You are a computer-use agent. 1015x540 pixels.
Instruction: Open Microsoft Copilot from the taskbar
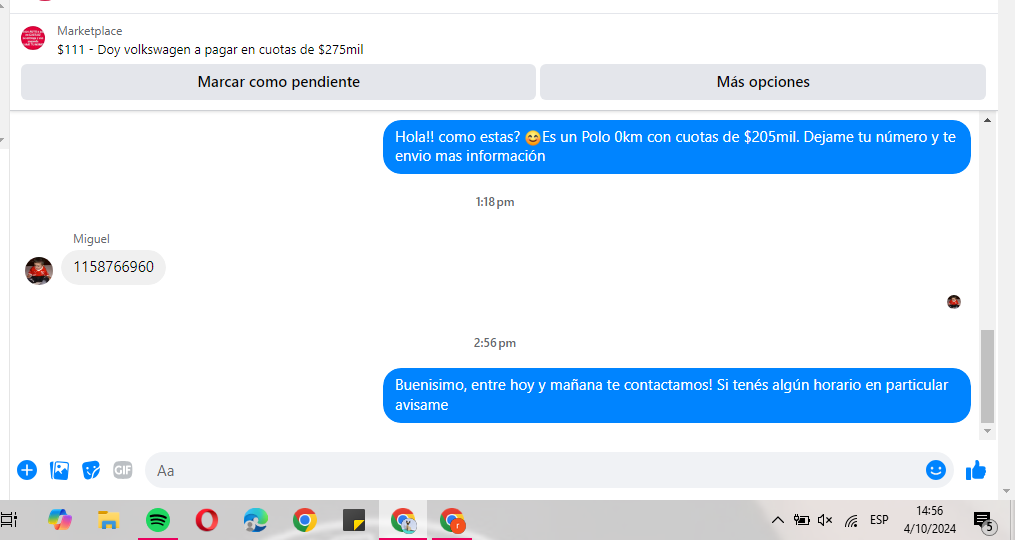tap(60, 520)
